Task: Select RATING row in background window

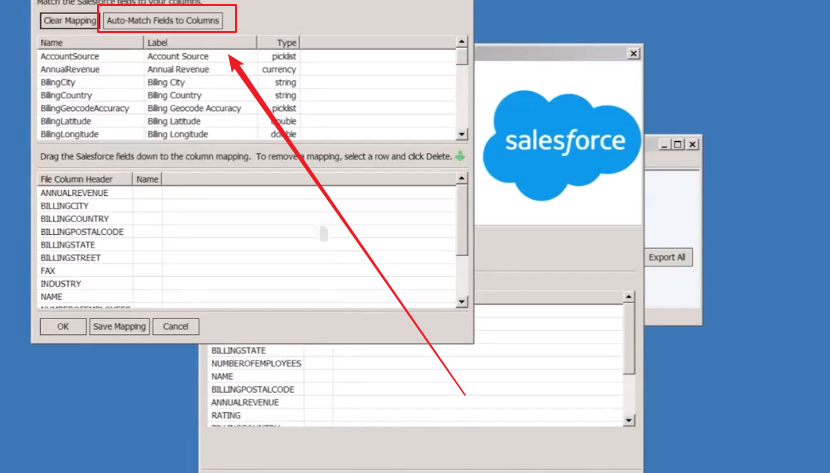Action: click(416, 415)
